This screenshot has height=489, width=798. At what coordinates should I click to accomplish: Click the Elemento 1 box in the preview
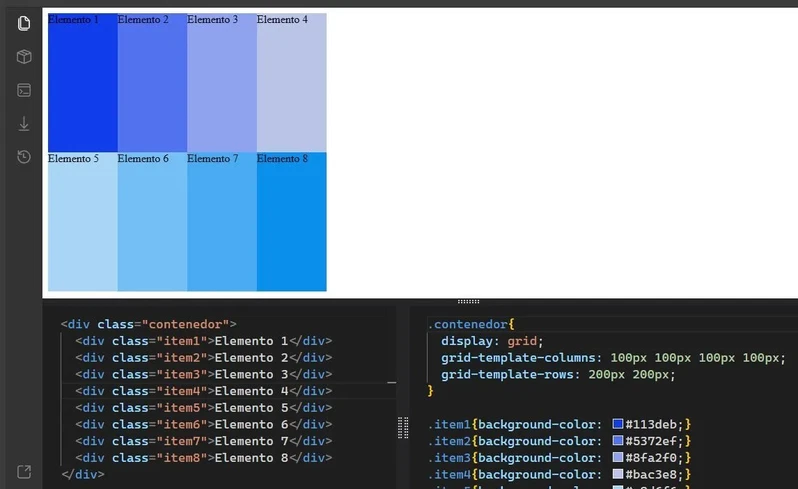coord(82,82)
